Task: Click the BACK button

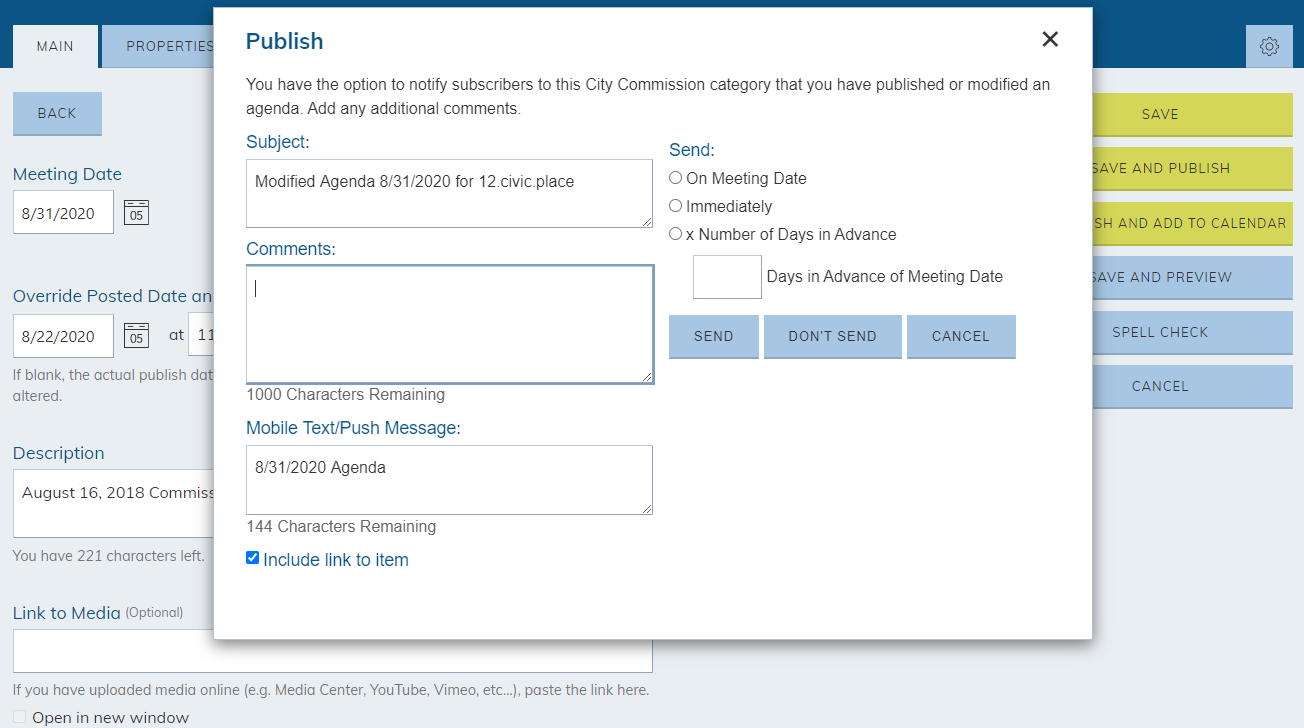Action: pos(57,113)
